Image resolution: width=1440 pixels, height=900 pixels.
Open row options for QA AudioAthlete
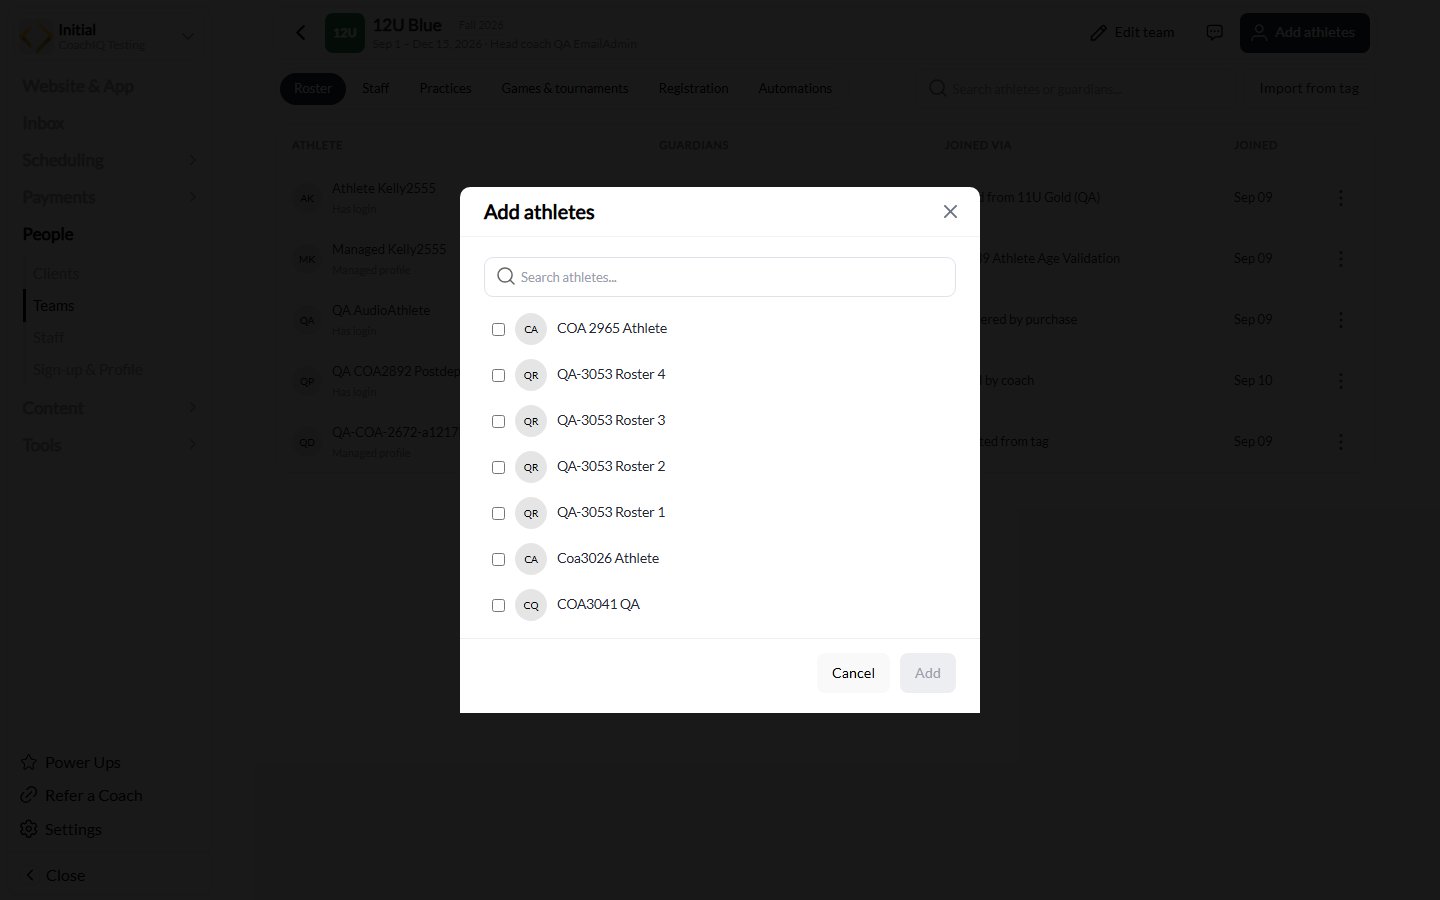(1341, 320)
